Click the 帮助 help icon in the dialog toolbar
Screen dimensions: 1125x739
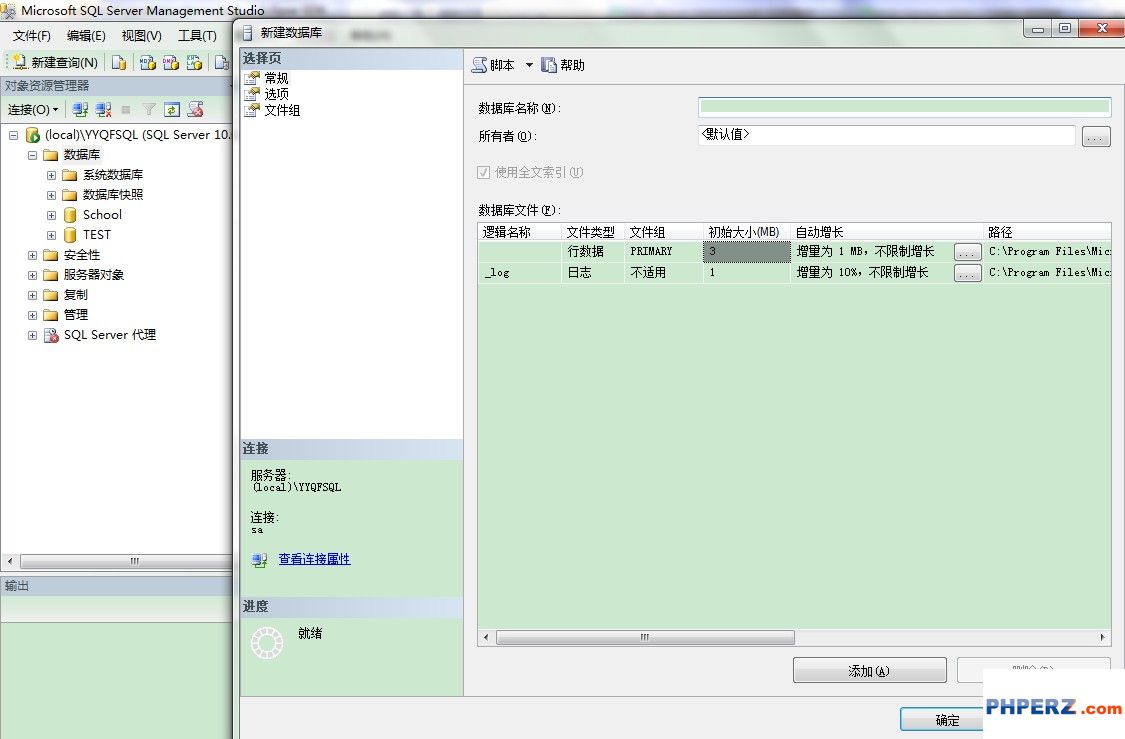click(549, 65)
